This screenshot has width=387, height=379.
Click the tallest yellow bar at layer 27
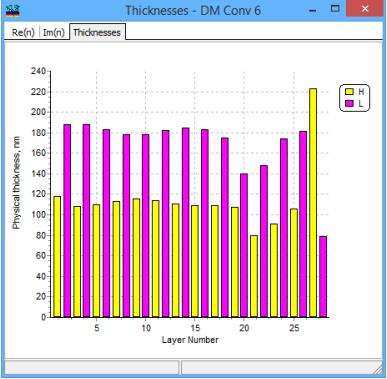pos(313,203)
